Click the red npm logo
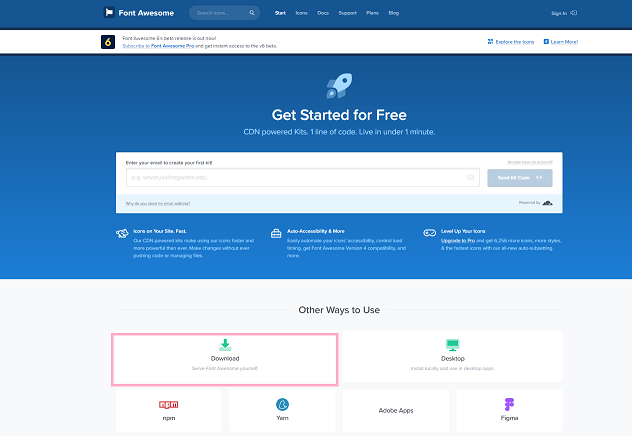The image size is (632, 436). (168, 405)
